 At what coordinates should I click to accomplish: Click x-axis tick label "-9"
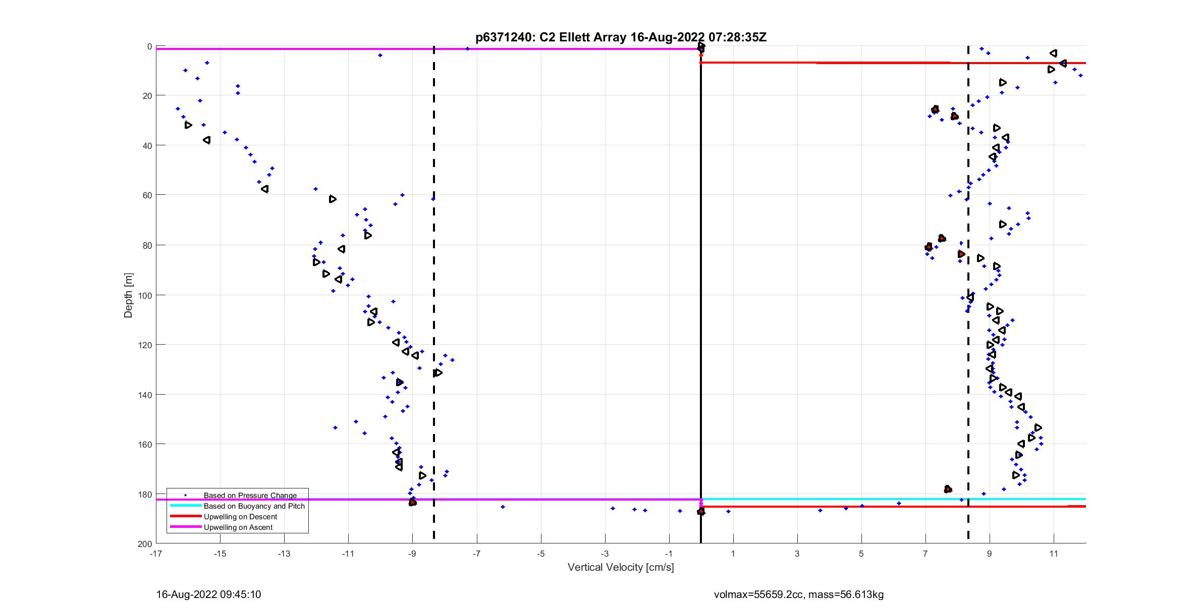point(412,553)
